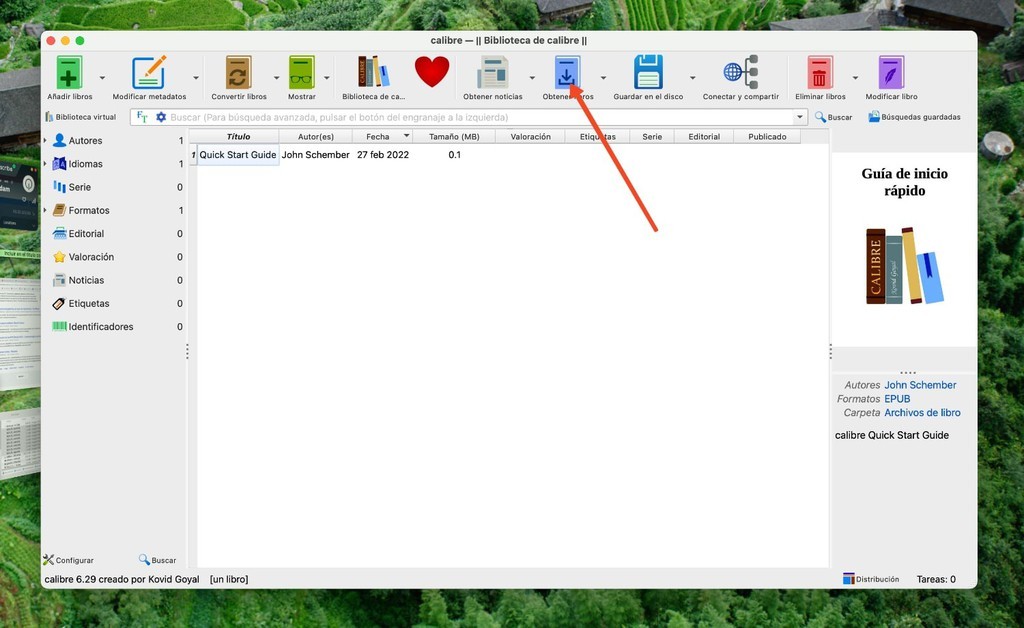Open John Schember link in details panel
1024x628 pixels.
(920, 385)
